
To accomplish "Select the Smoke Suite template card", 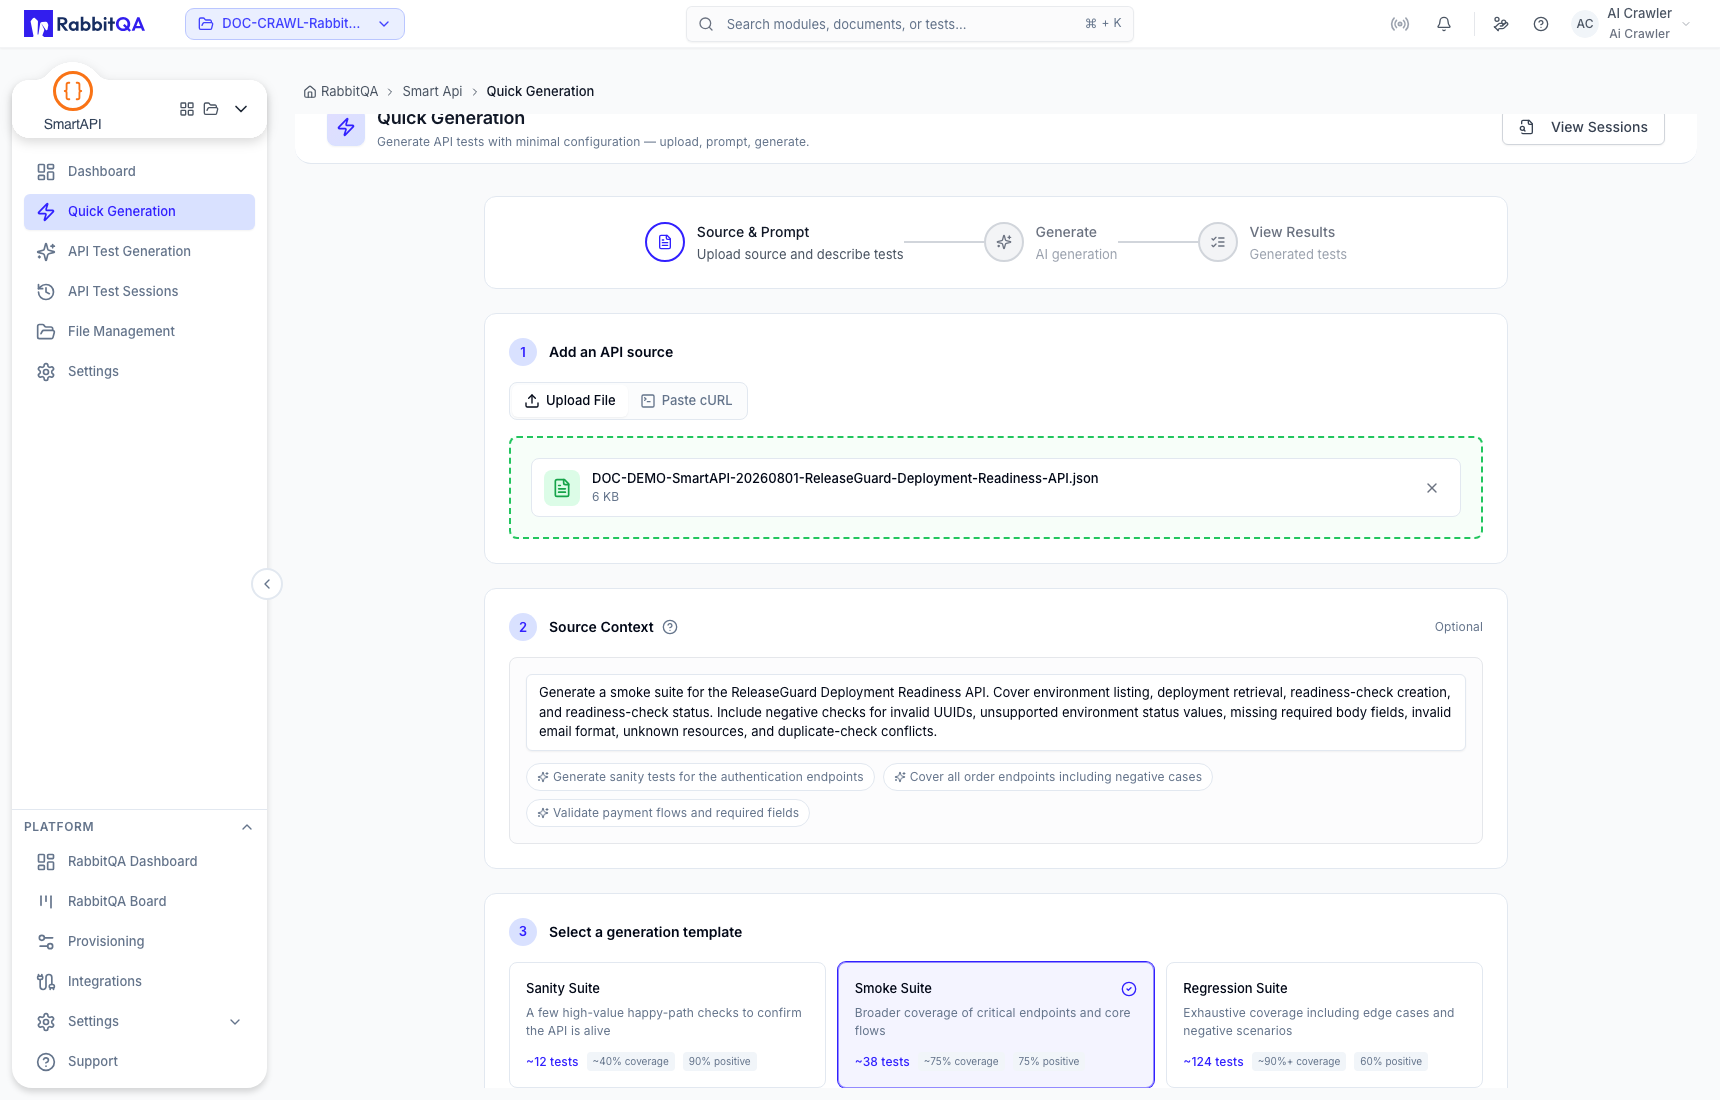I will (x=996, y=1025).
